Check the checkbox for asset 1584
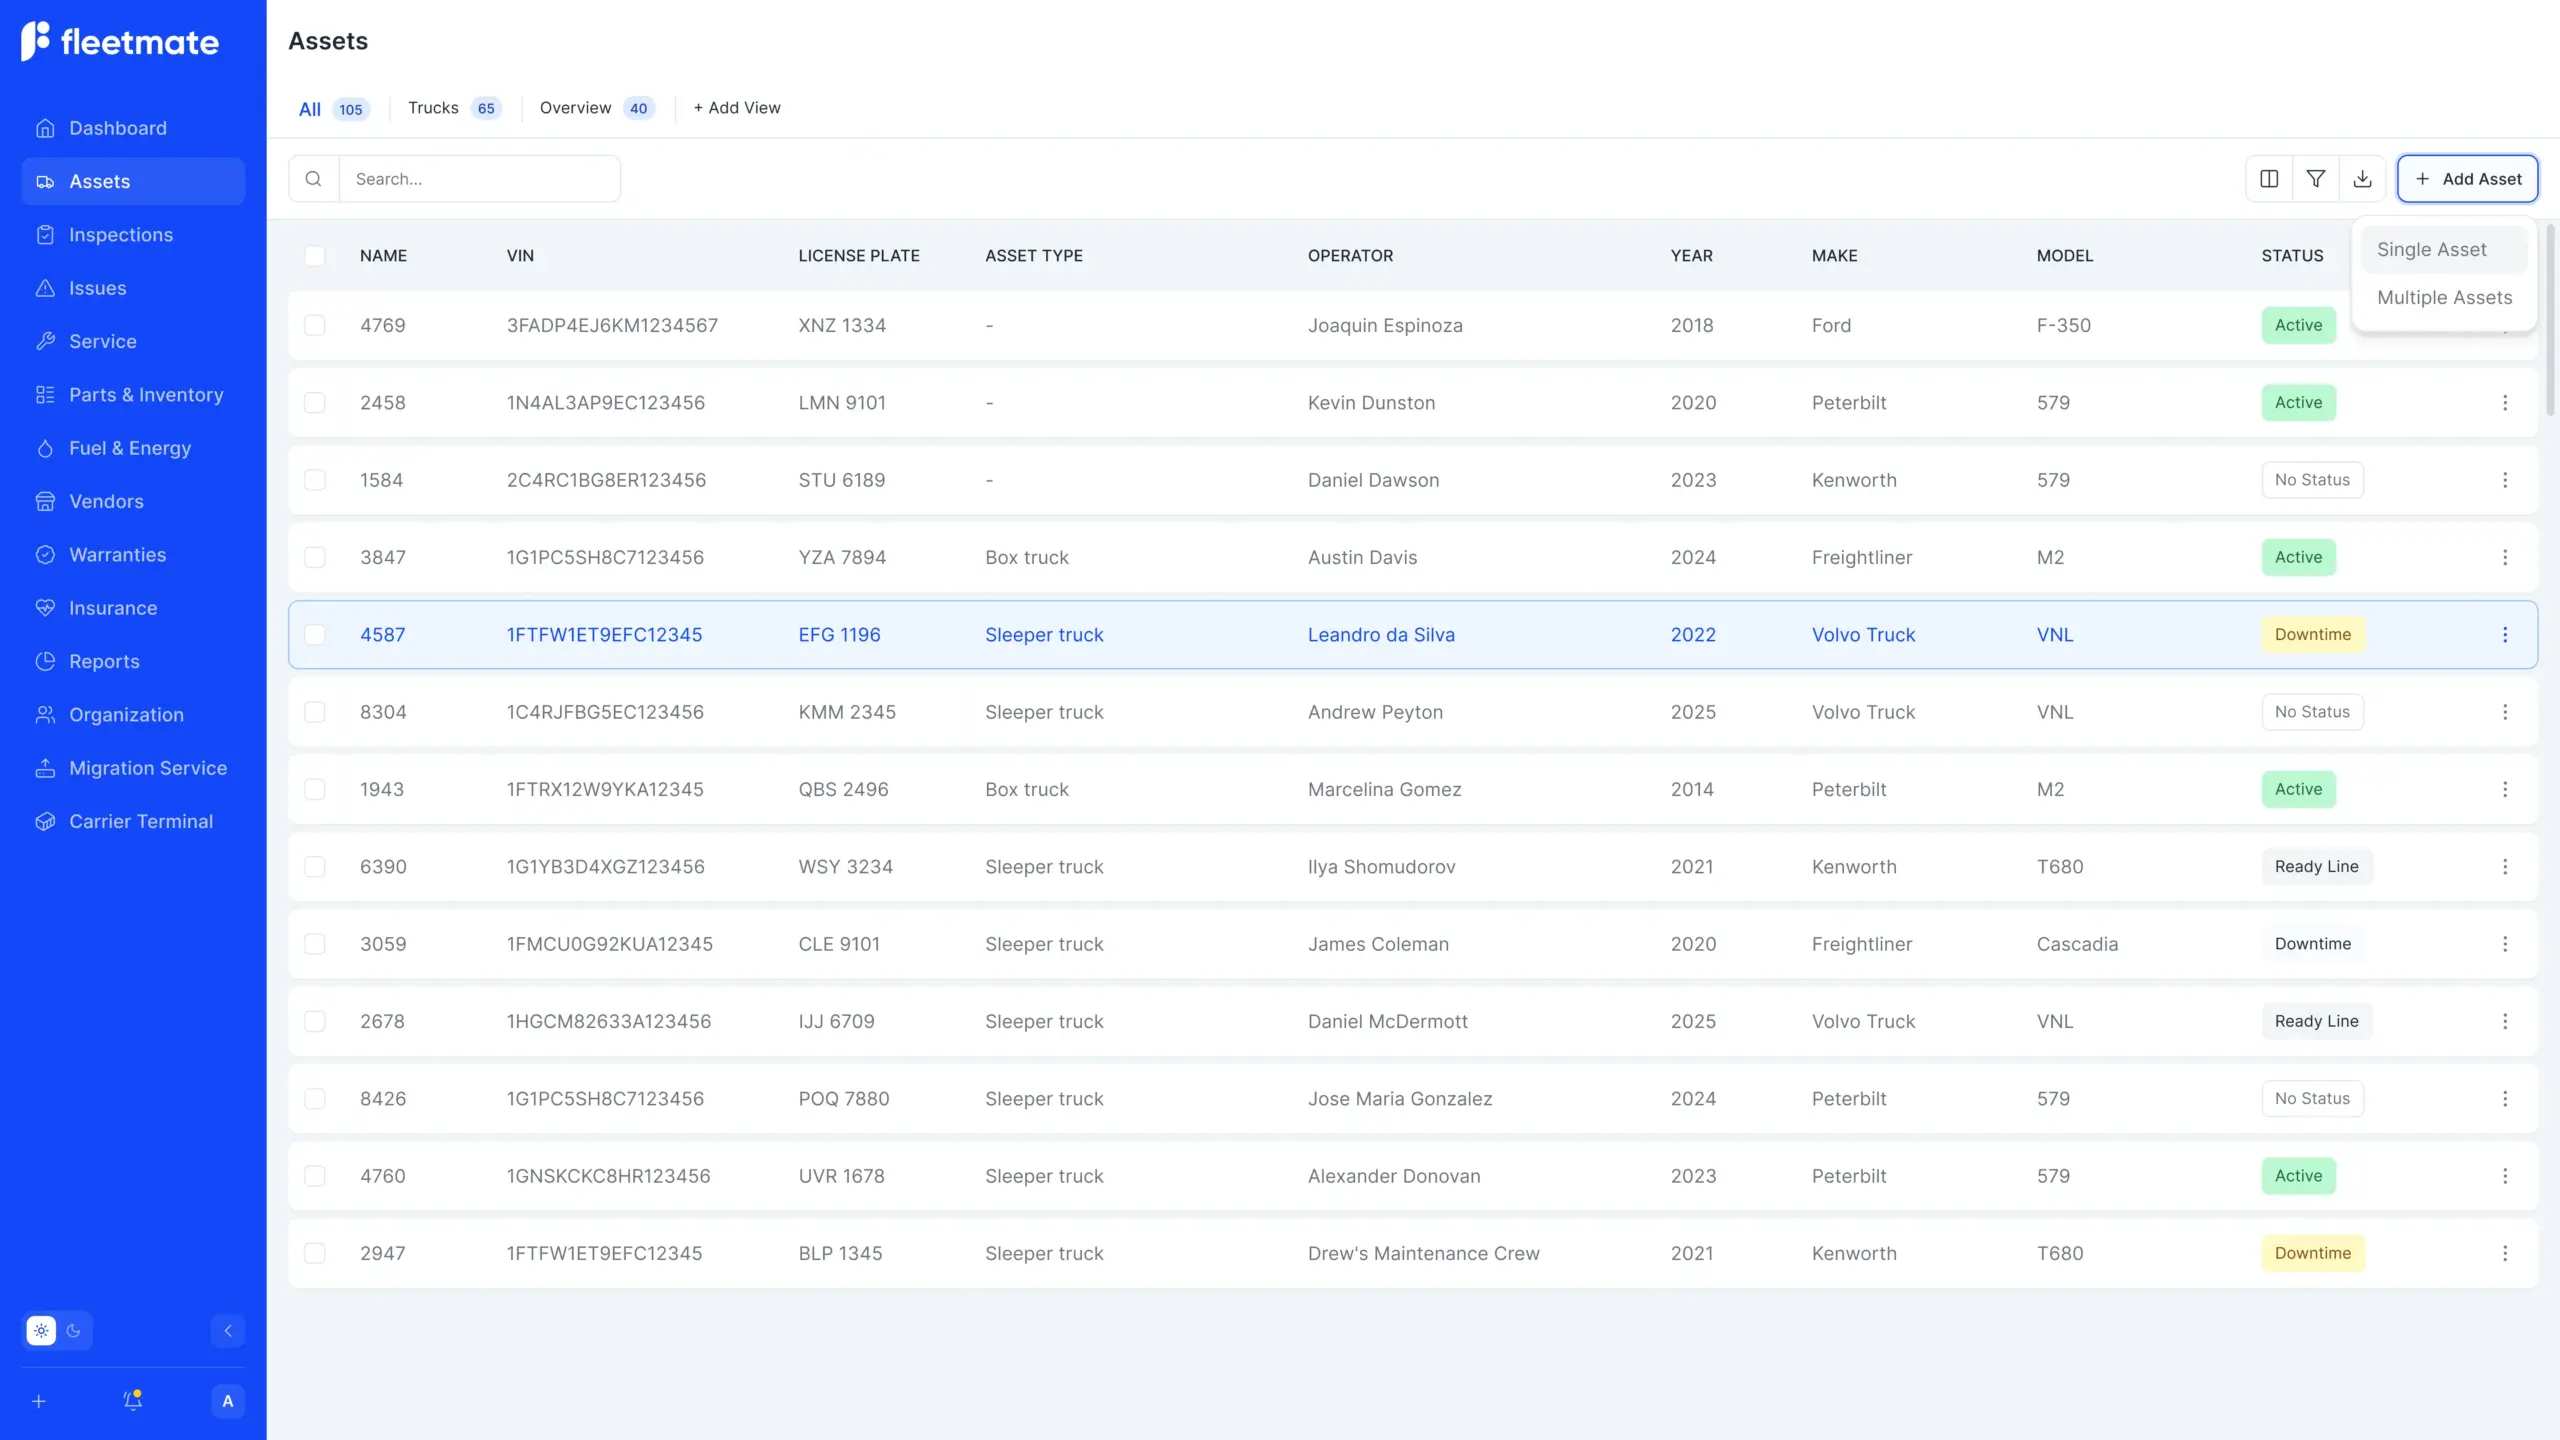Image resolution: width=2560 pixels, height=1440 pixels. point(315,480)
